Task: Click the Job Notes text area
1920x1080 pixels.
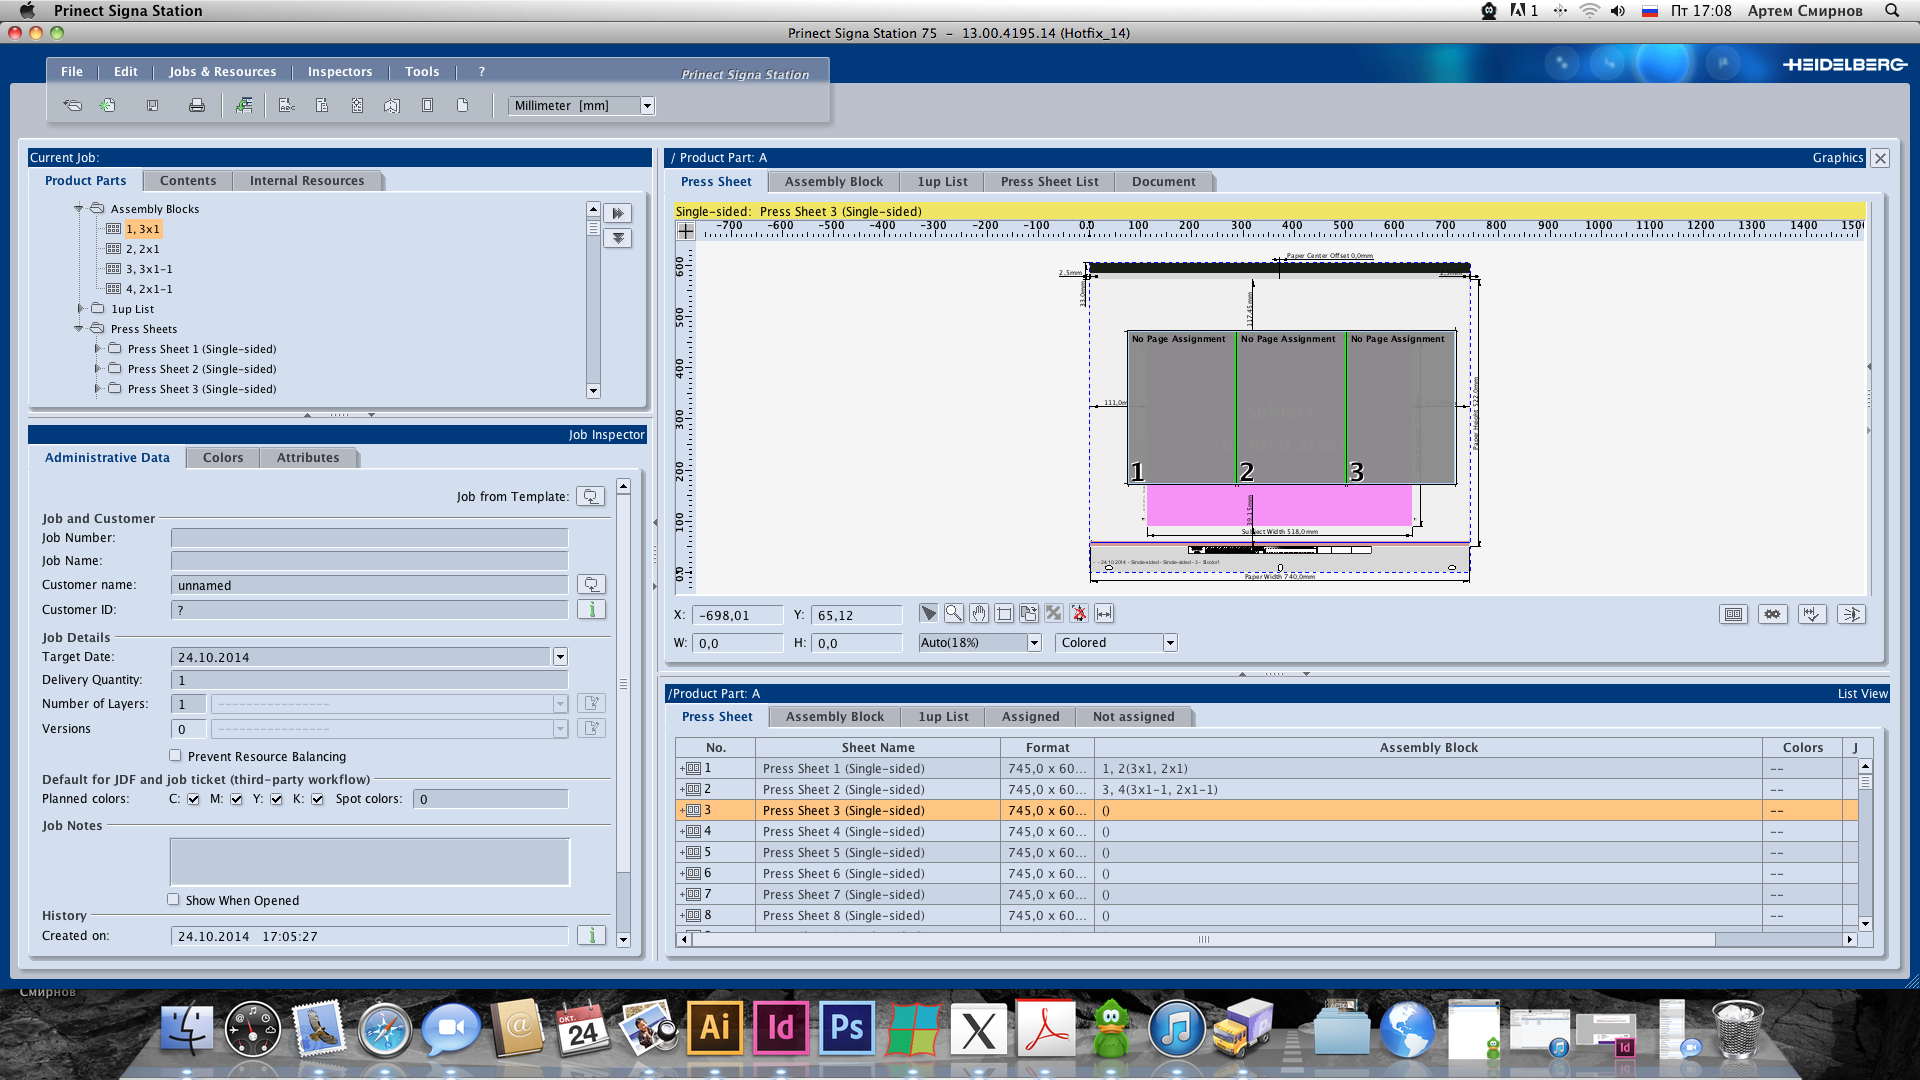Action: click(370, 861)
